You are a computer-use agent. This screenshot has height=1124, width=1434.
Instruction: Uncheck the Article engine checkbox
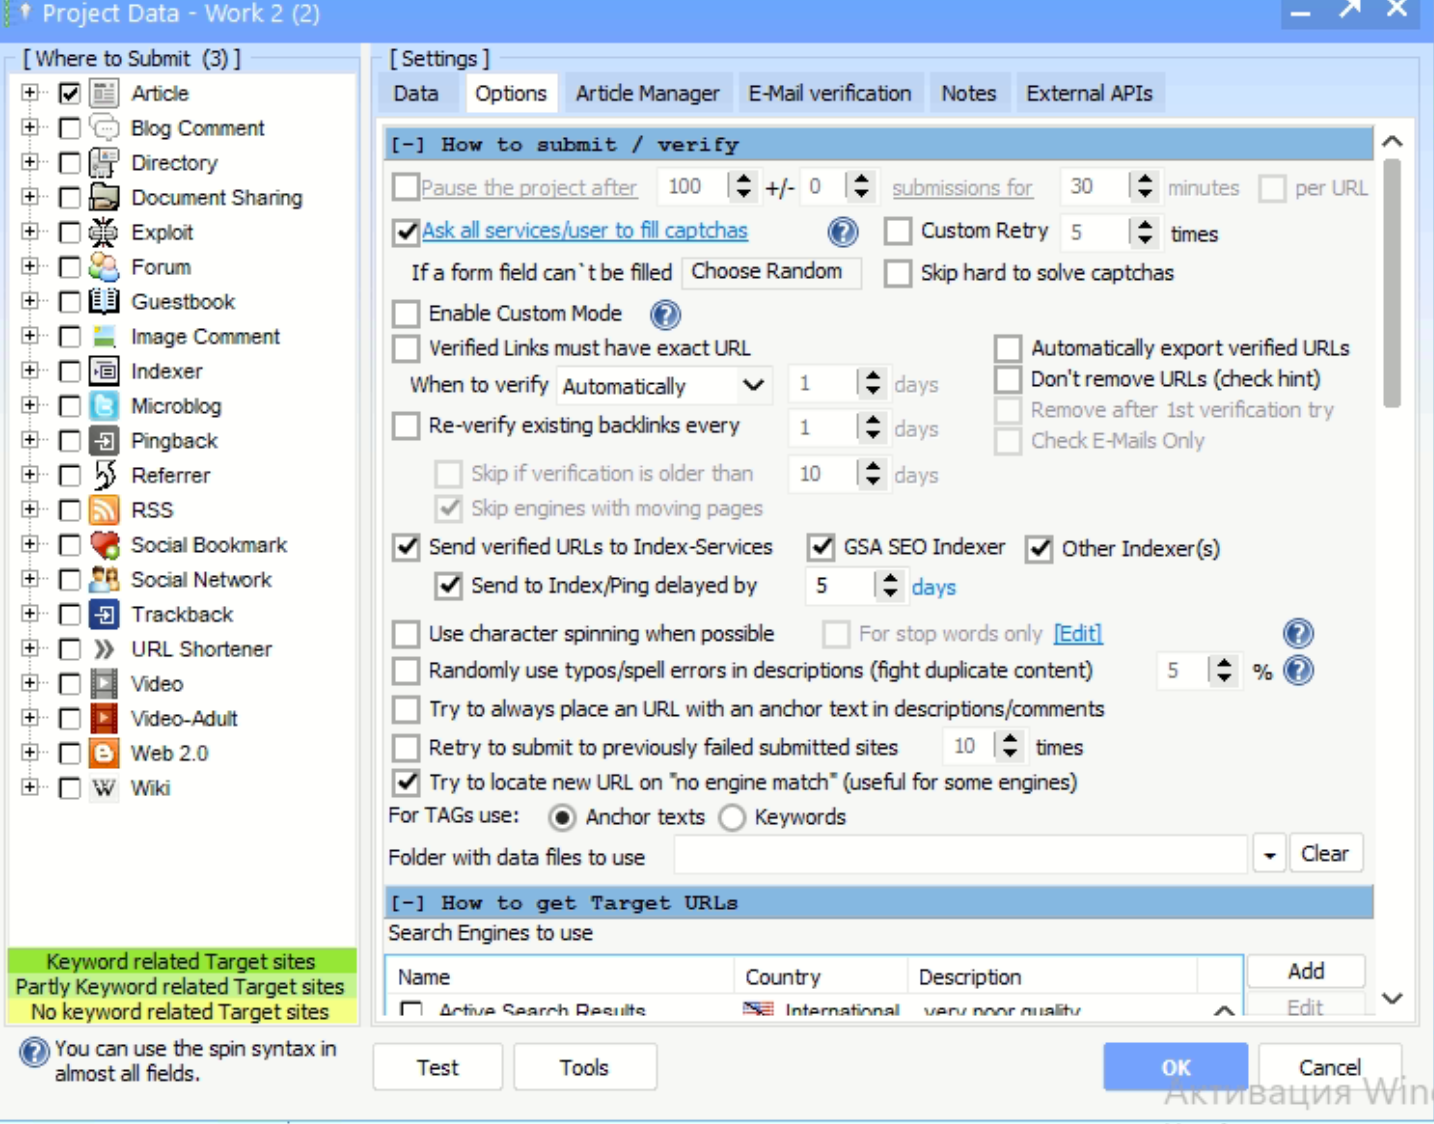pyautogui.click(x=69, y=94)
